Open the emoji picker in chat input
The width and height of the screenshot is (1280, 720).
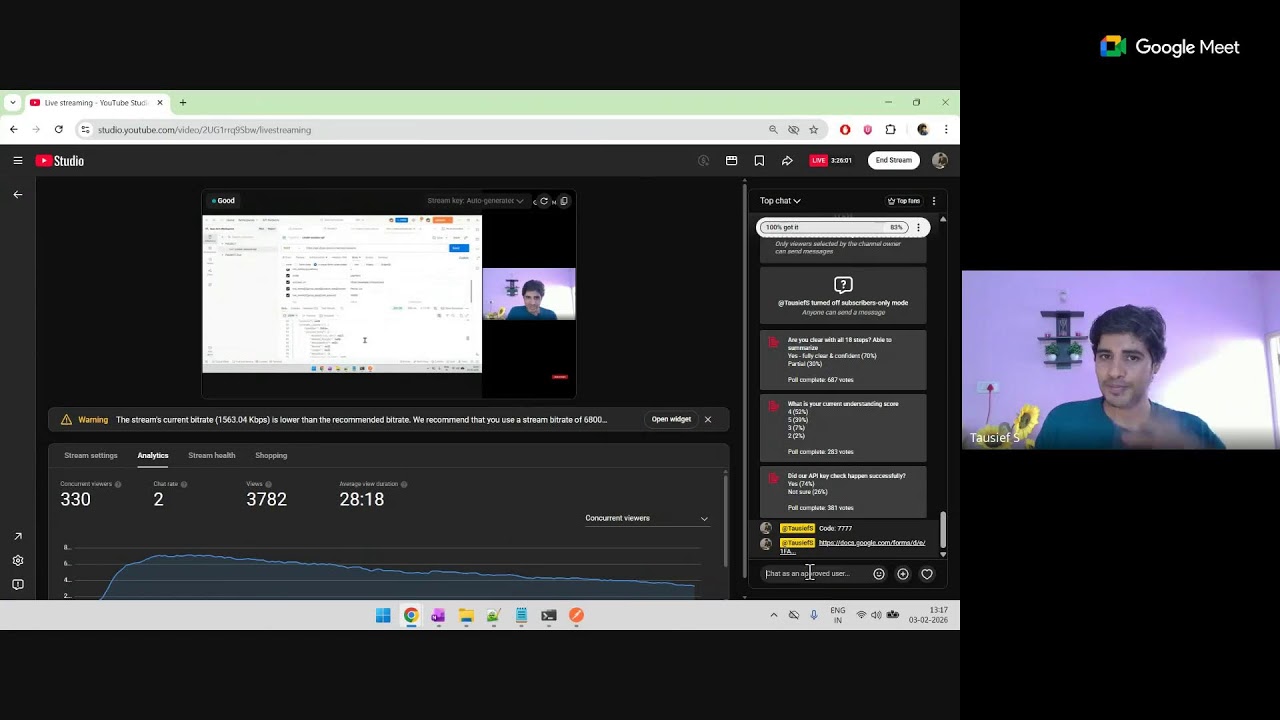point(879,574)
